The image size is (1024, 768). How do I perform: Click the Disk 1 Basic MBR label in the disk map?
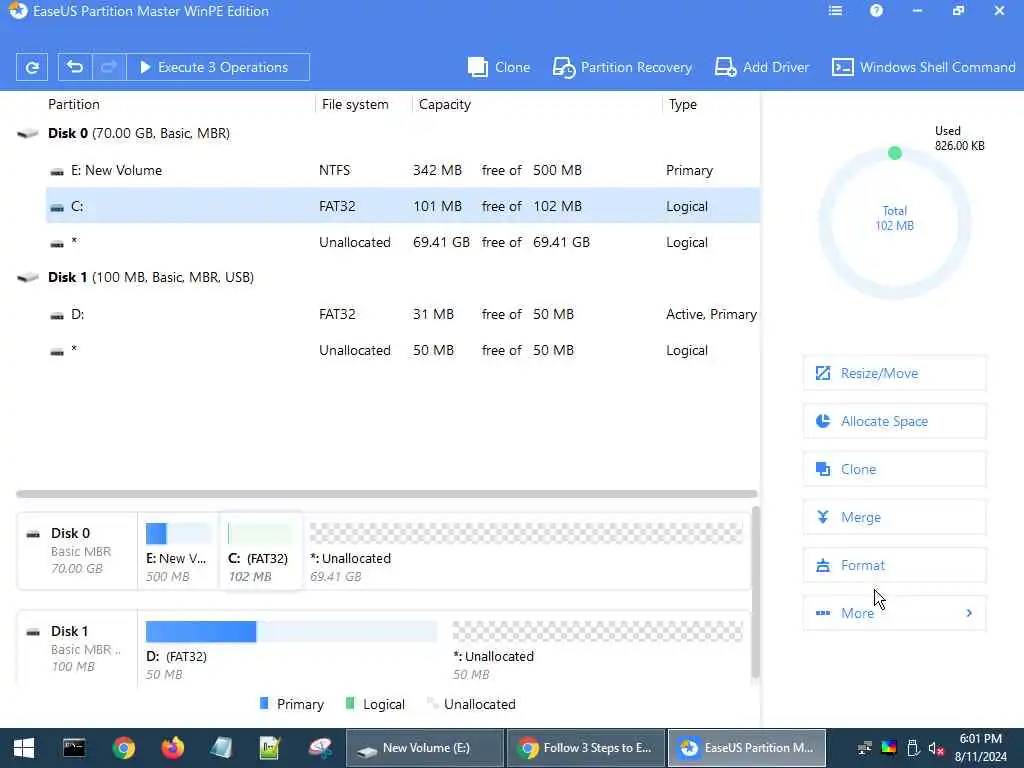77,649
